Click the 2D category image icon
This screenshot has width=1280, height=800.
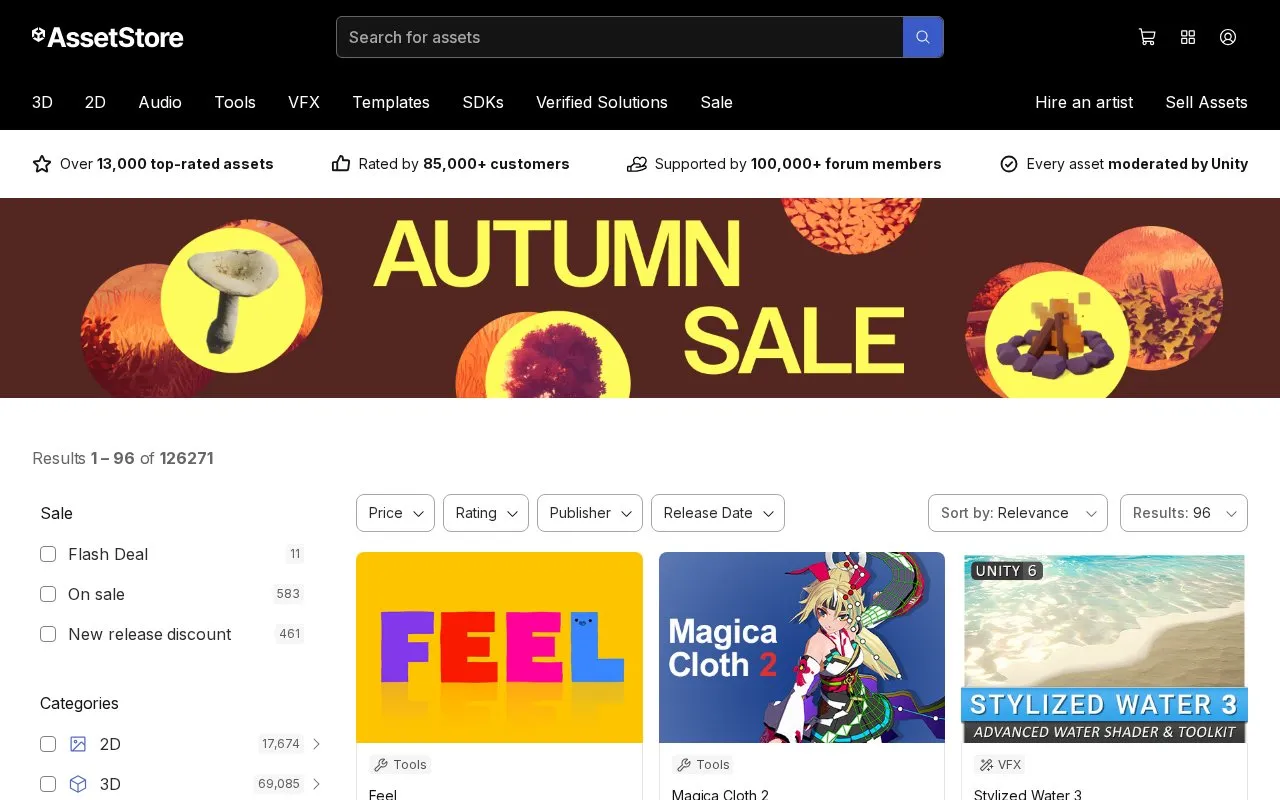click(x=78, y=744)
